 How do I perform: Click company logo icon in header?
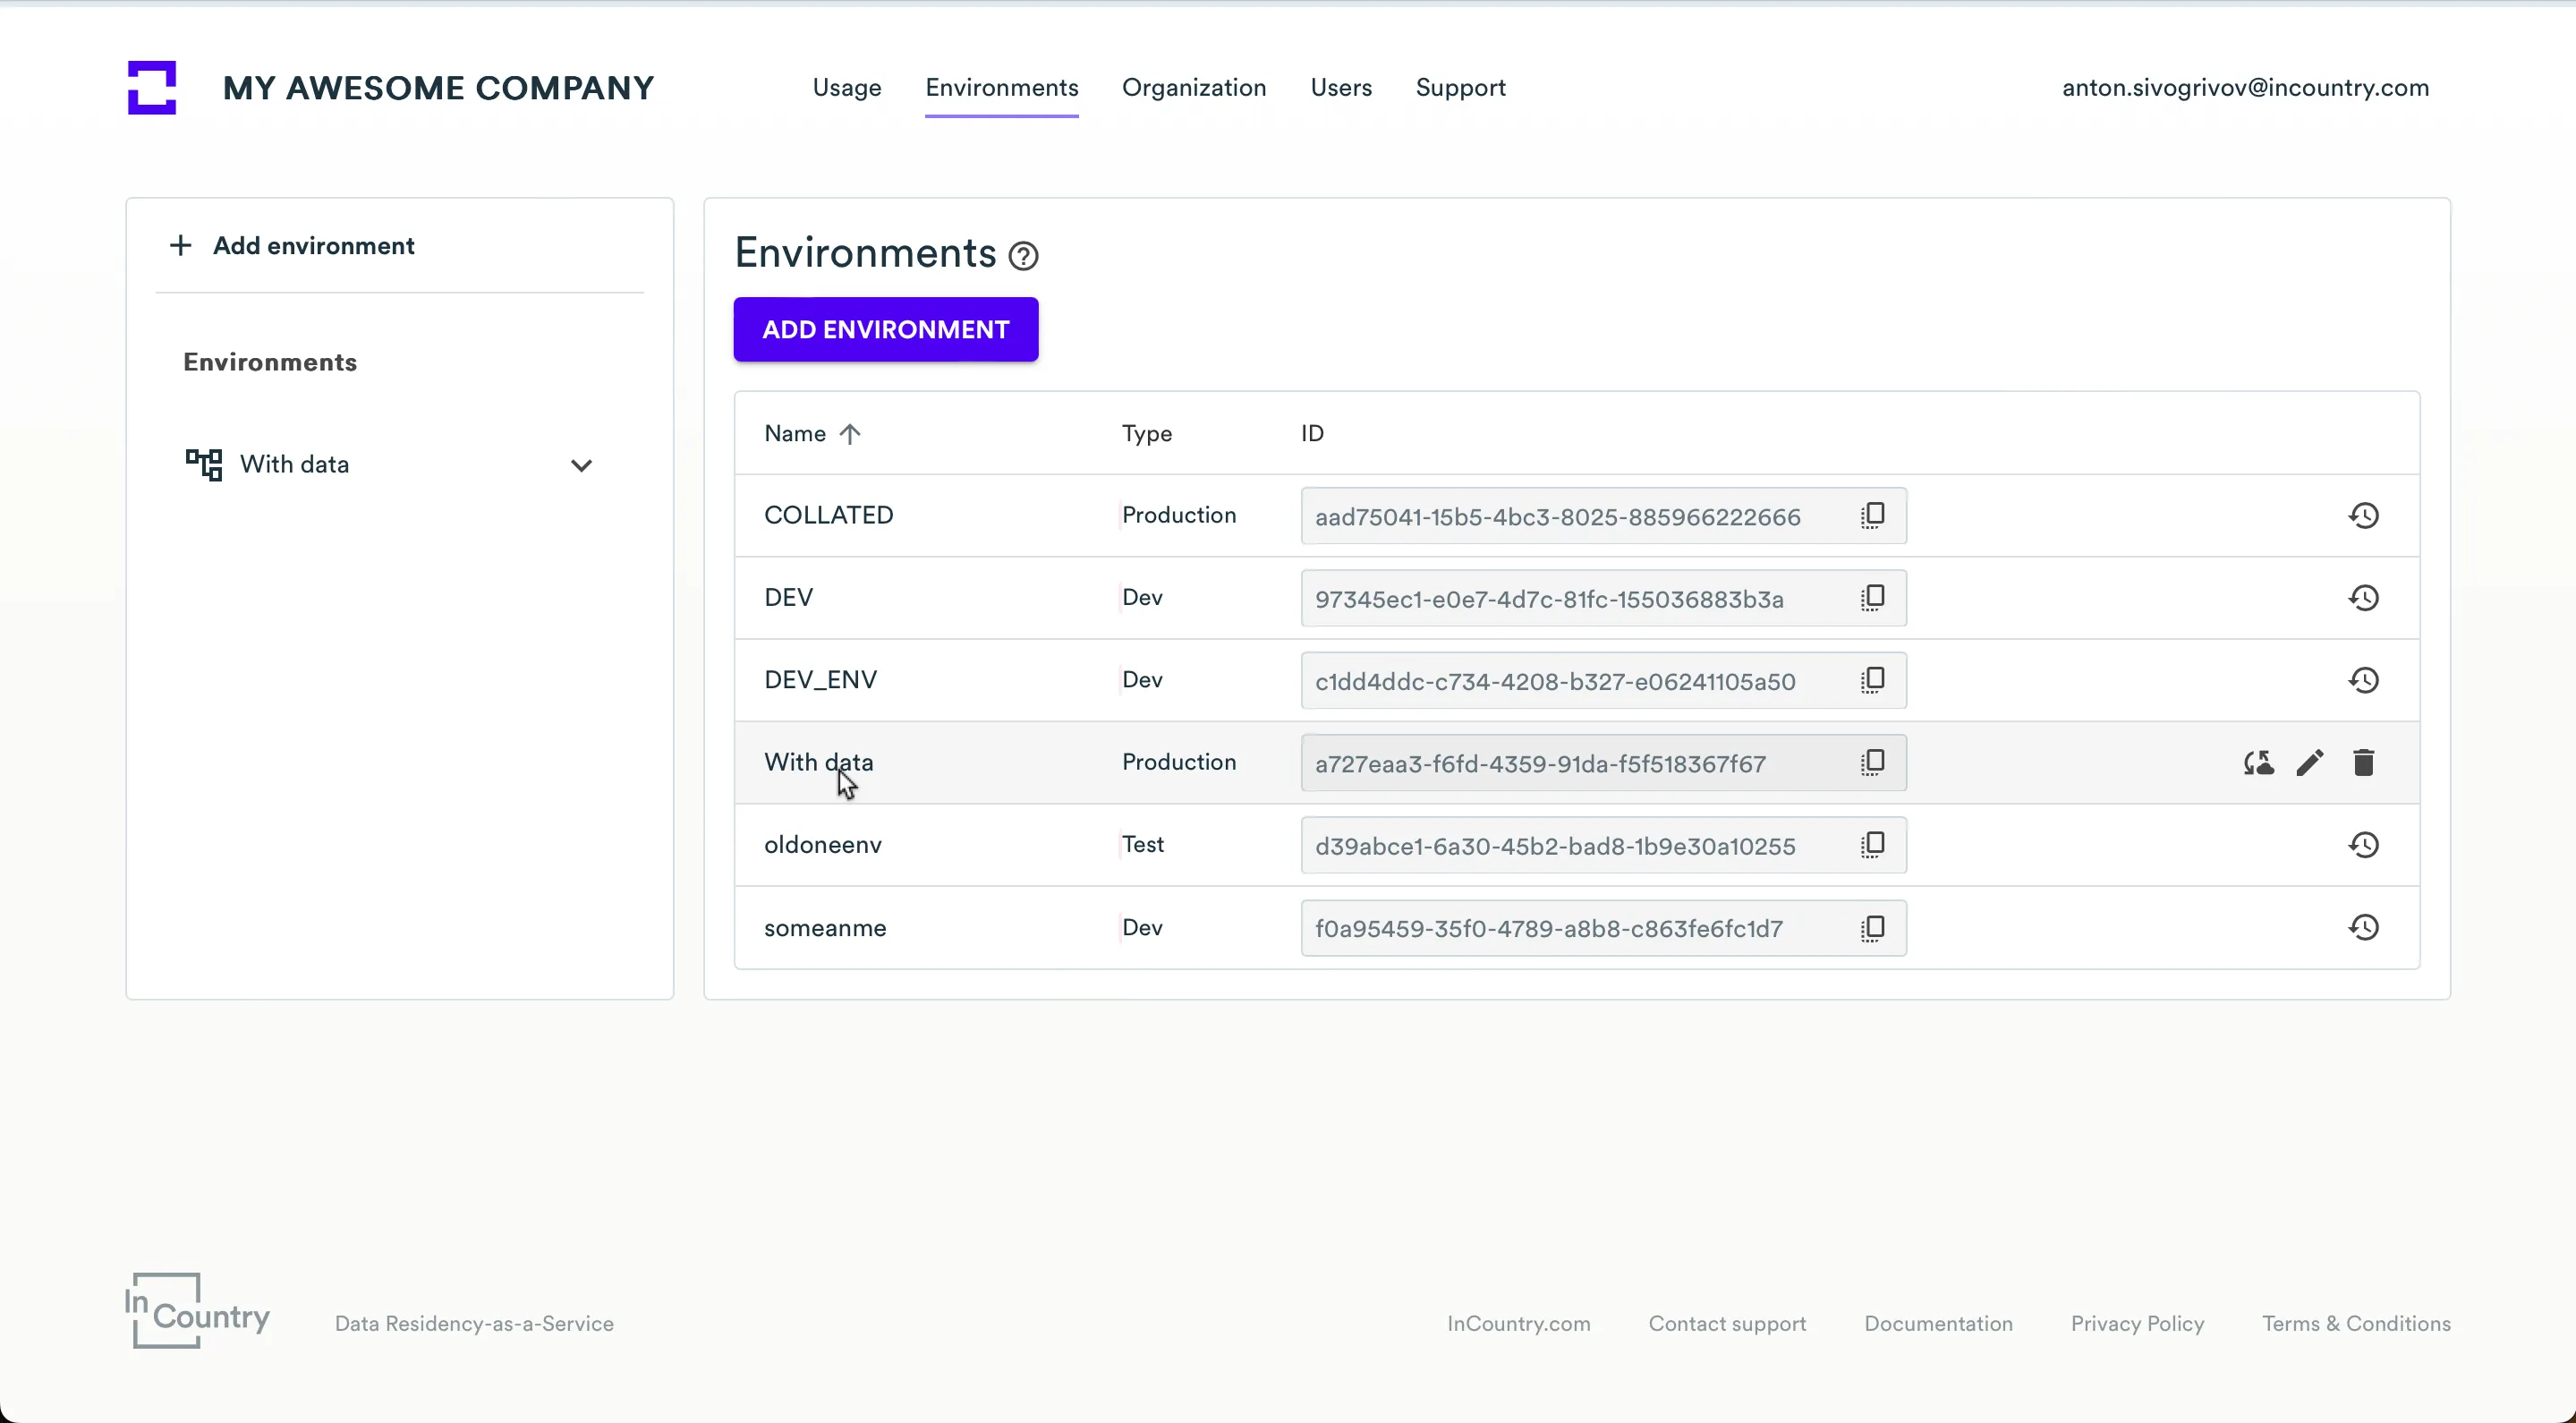pyautogui.click(x=152, y=88)
